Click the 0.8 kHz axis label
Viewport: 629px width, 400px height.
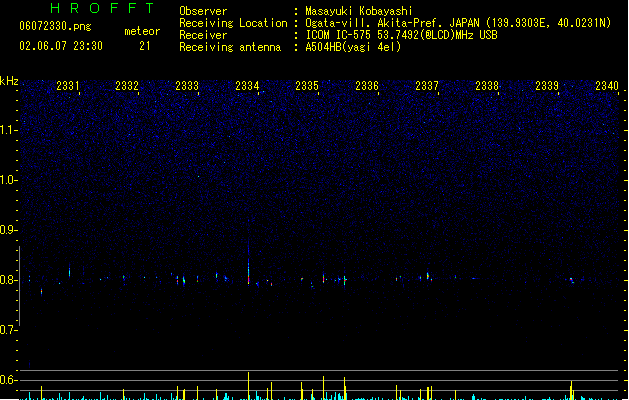click(x=8, y=280)
